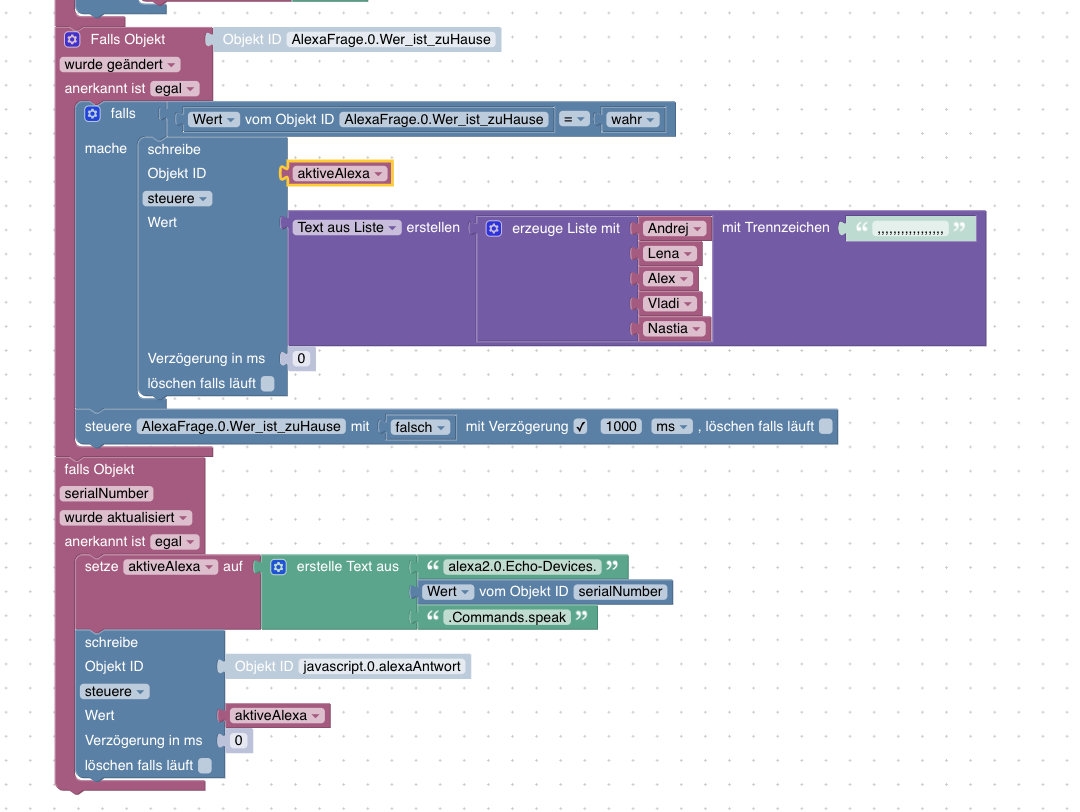Edit the 'alexa2.0.Echo-Devices.' text field
1080x812 pixels.
(x=522, y=566)
